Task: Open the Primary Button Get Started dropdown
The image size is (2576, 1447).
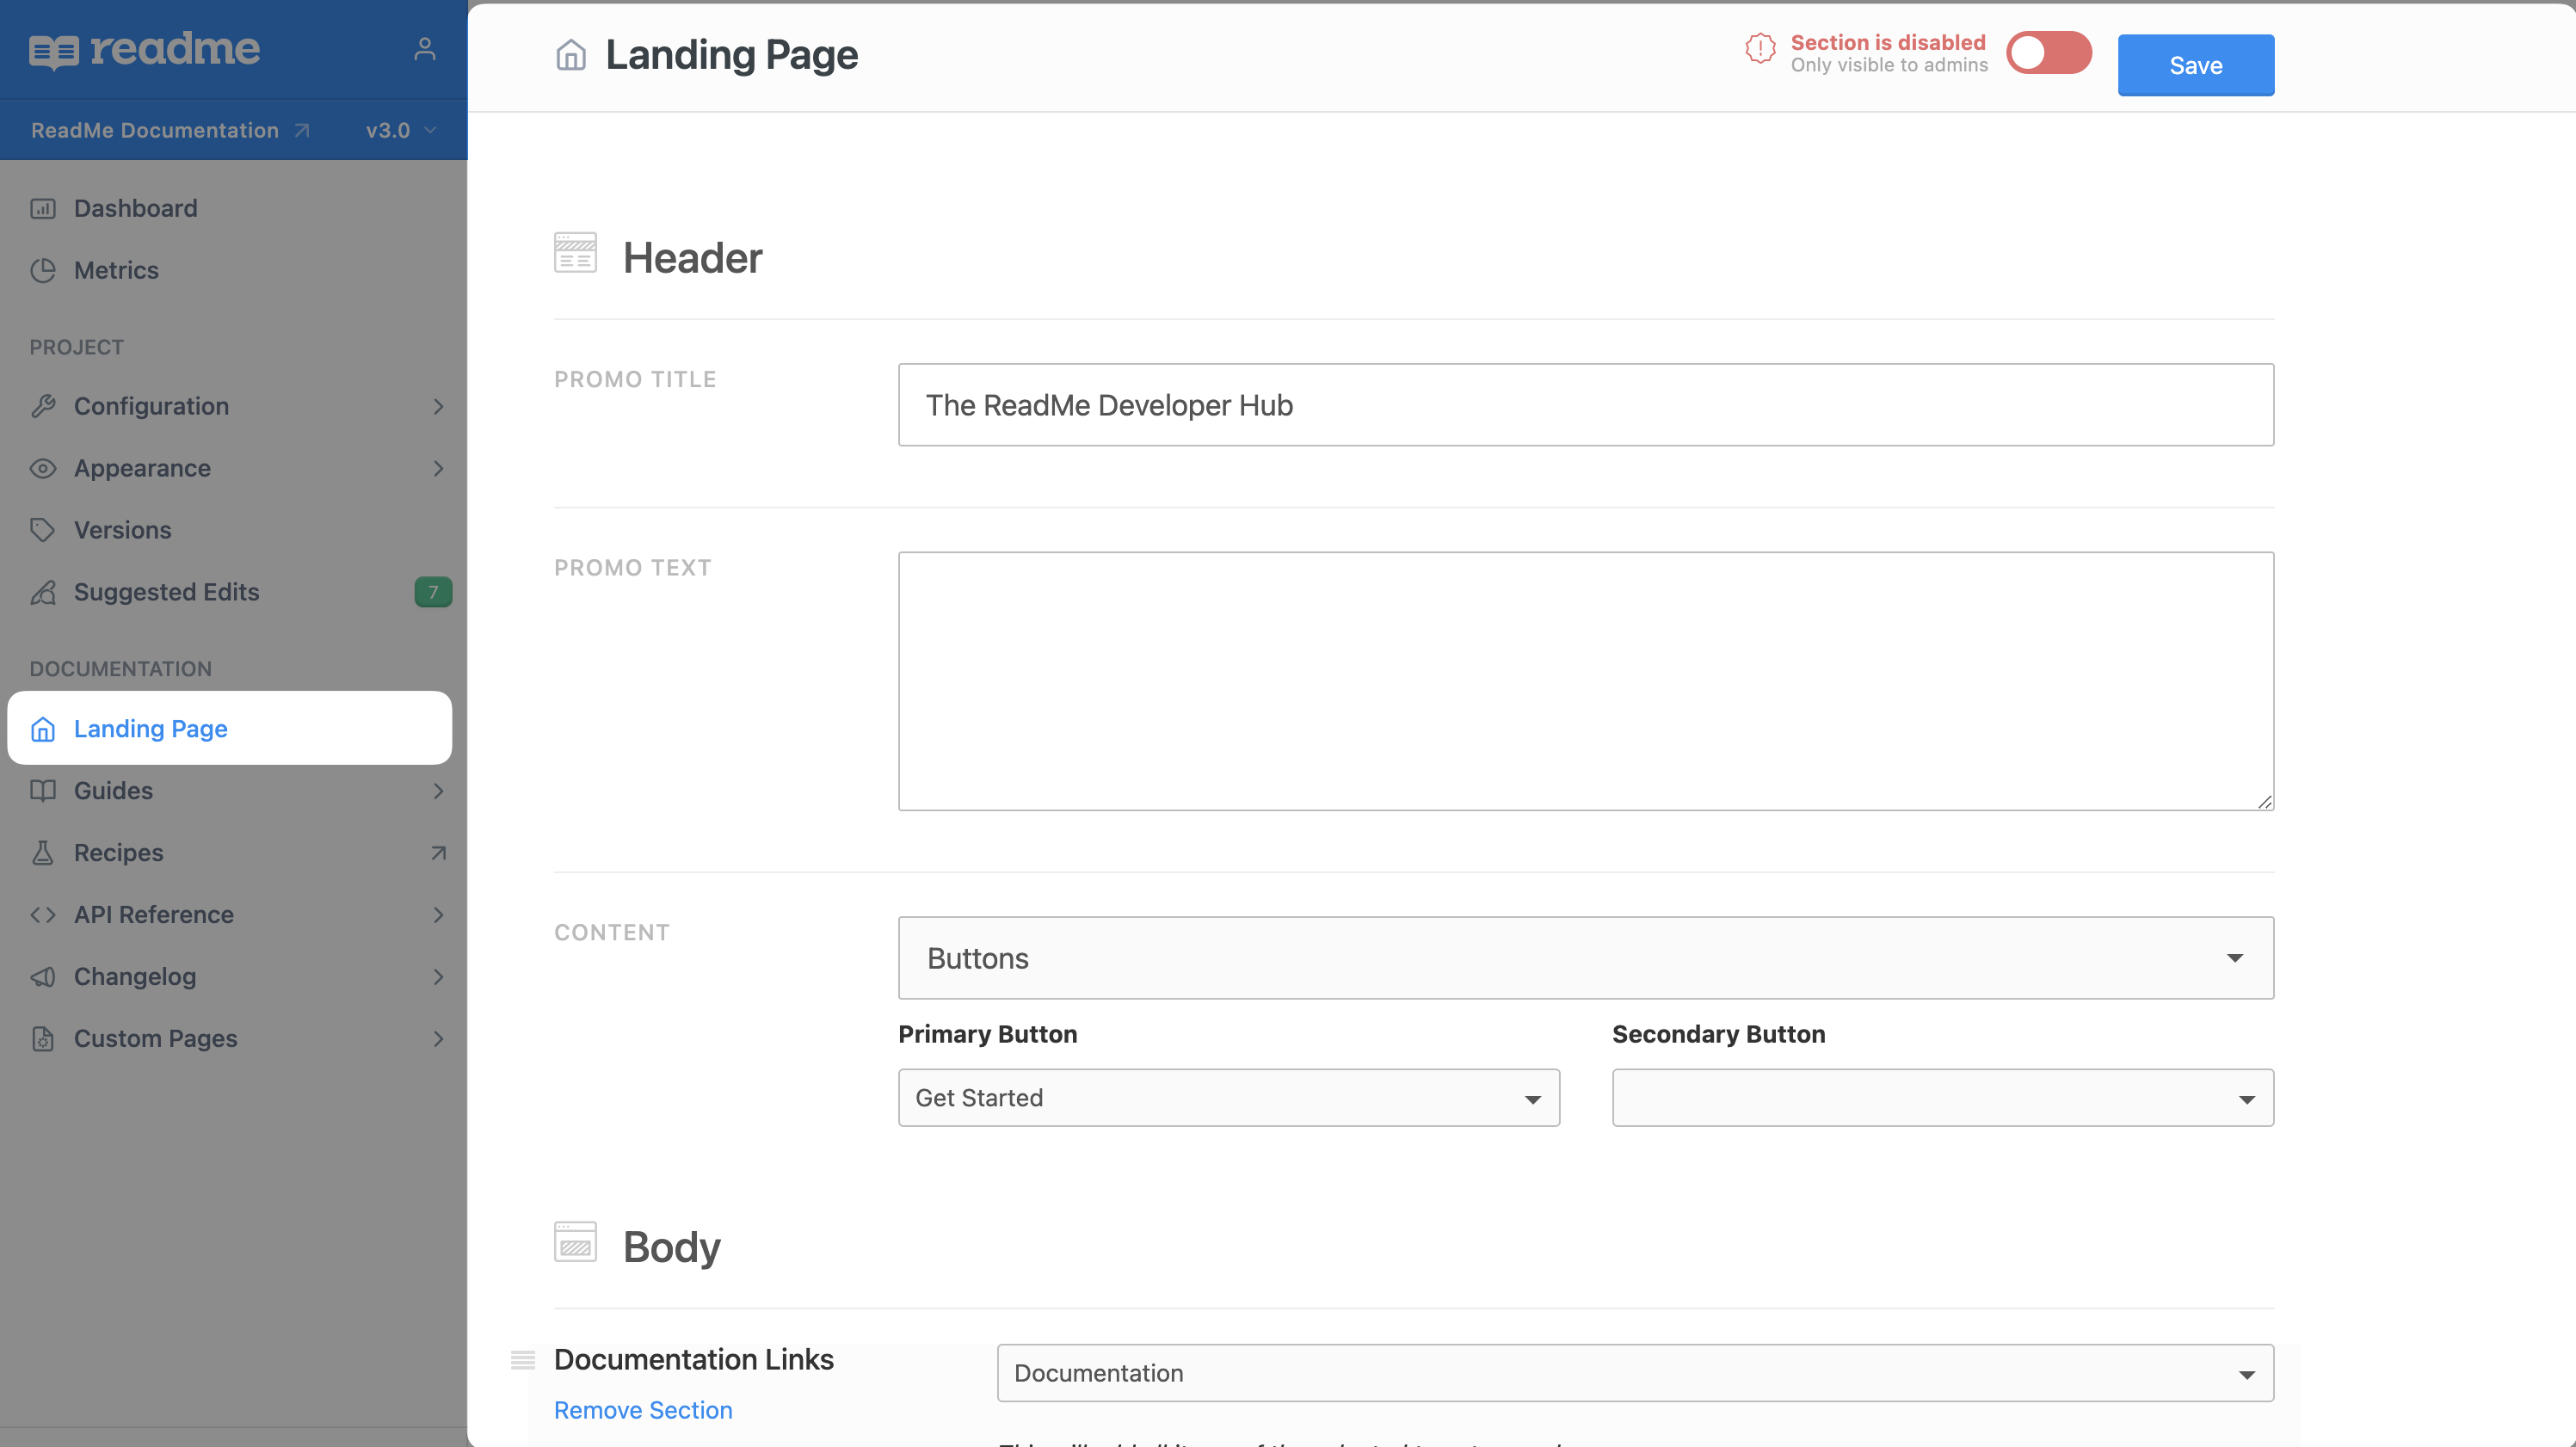Action: pos(1228,1098)
